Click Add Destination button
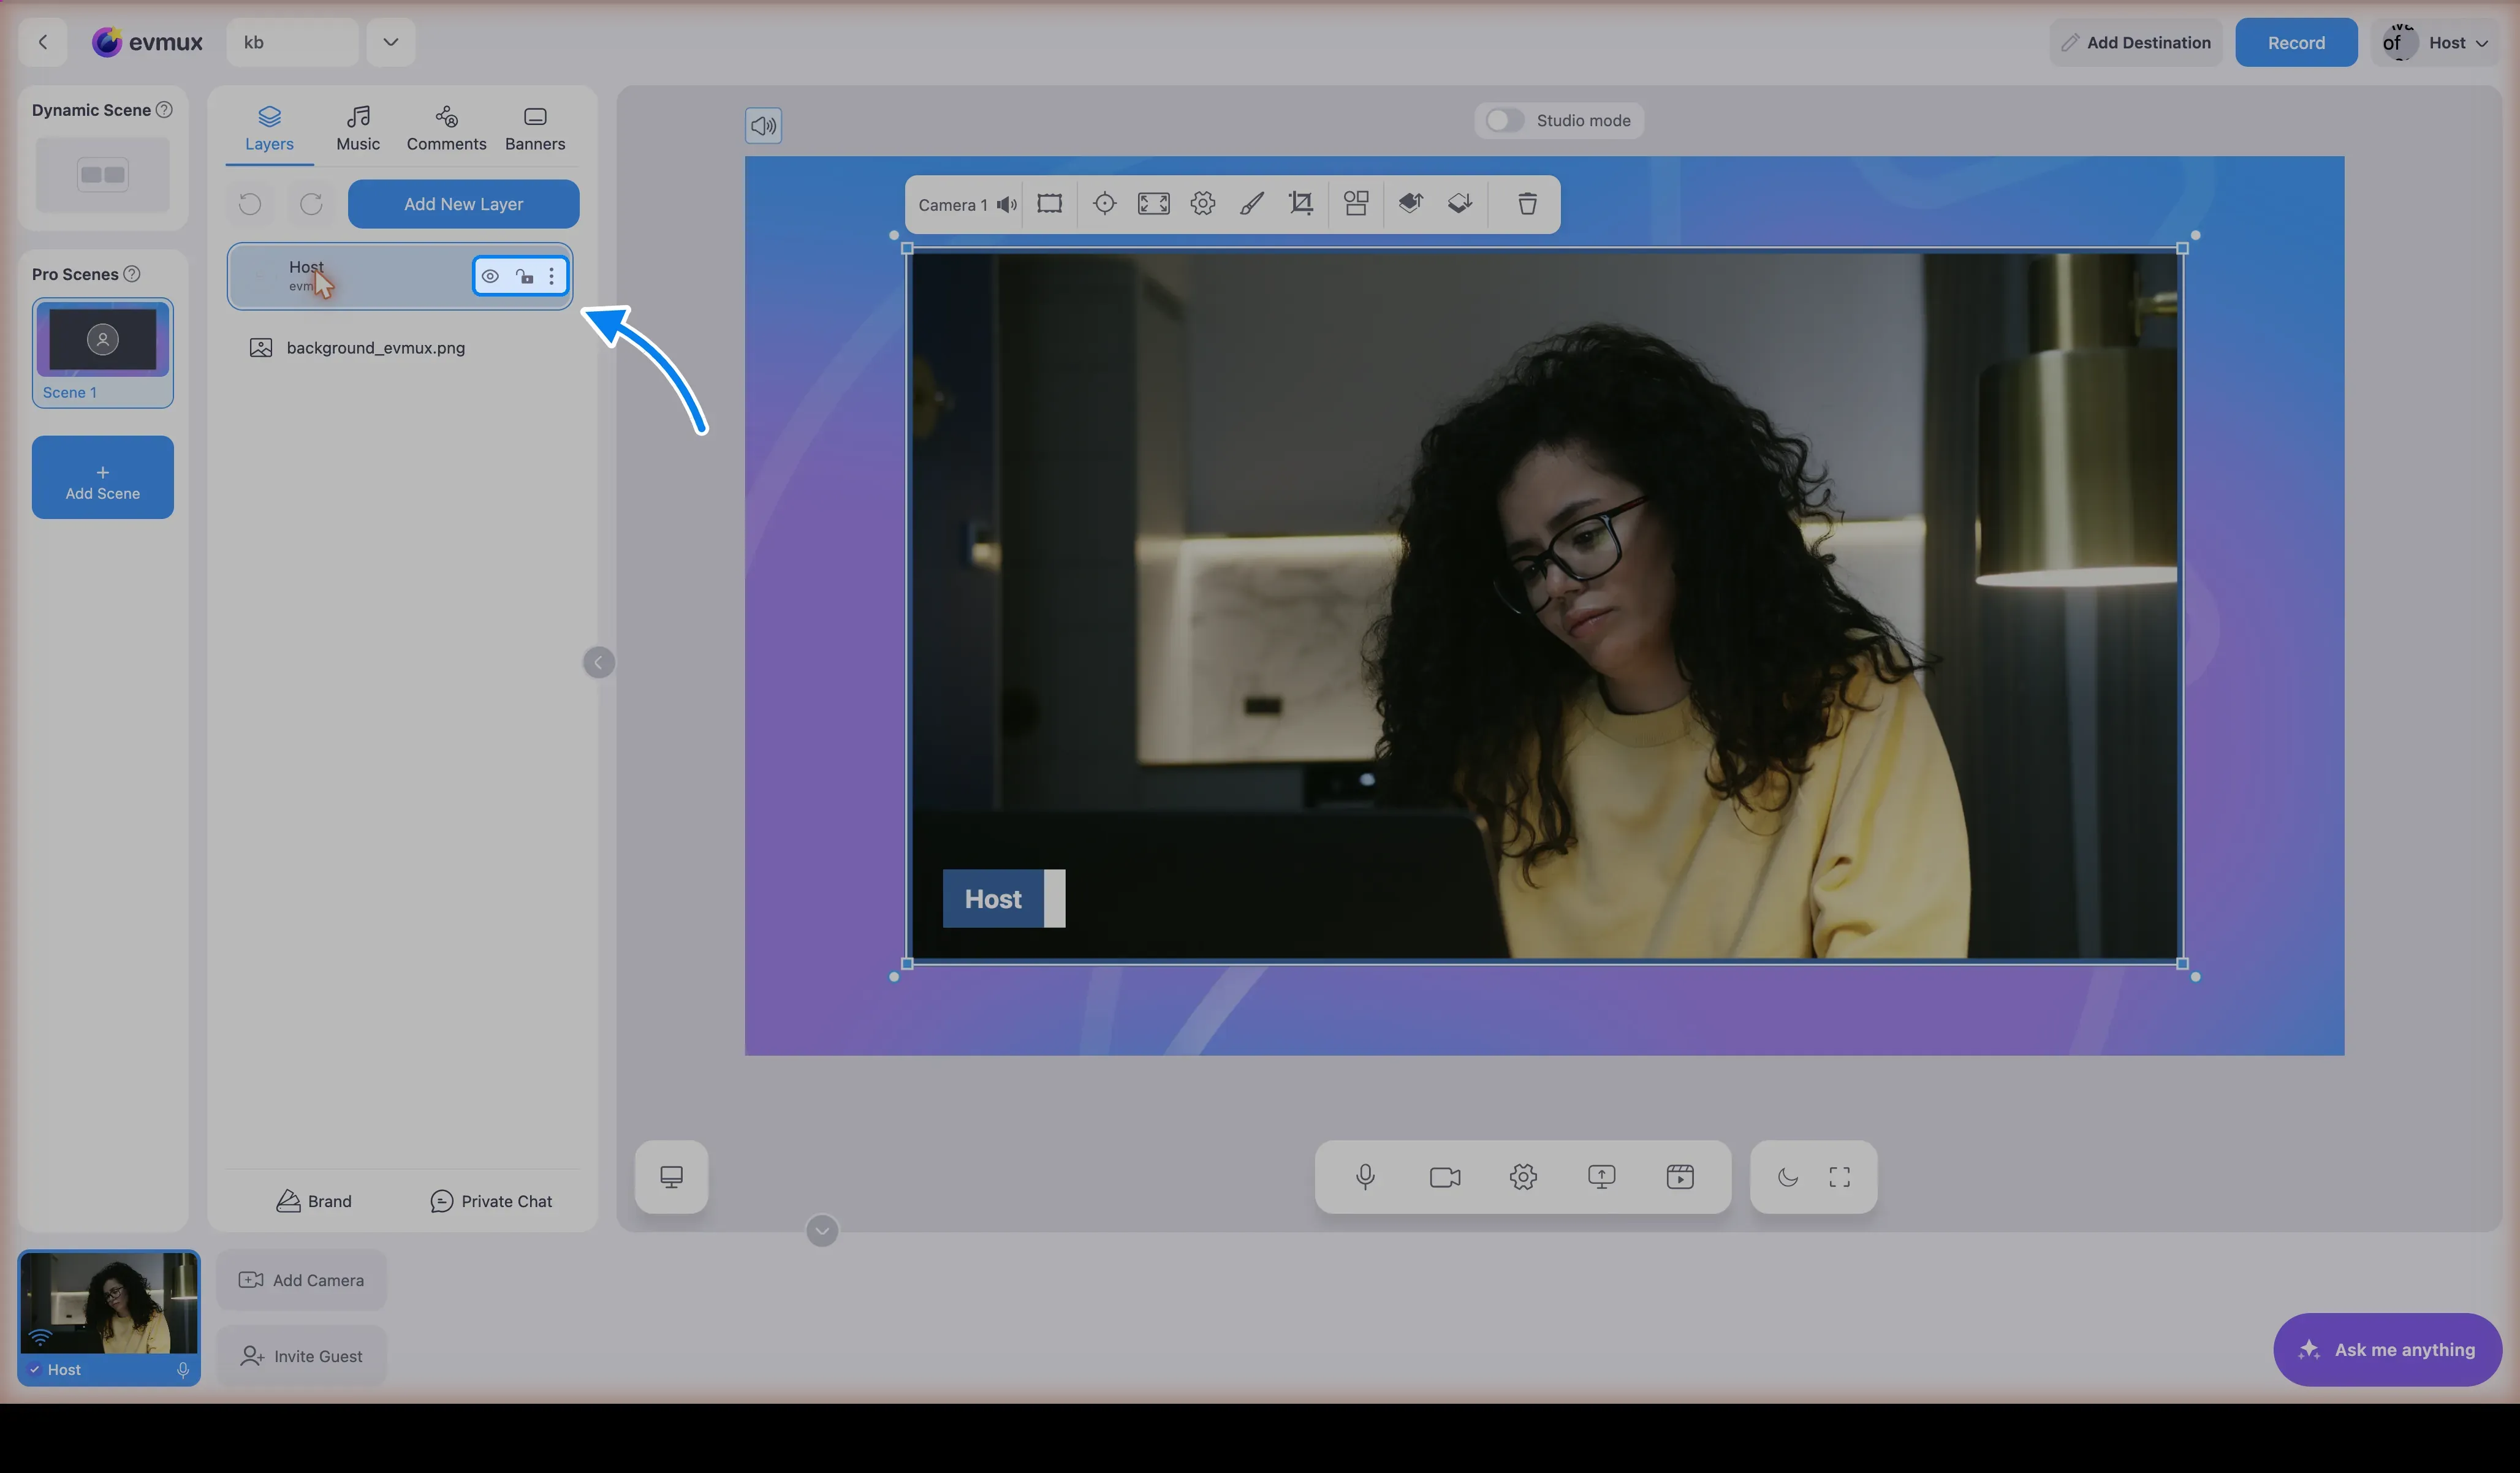This screenshot has height=1473, width=2520. coord(2136,43)
